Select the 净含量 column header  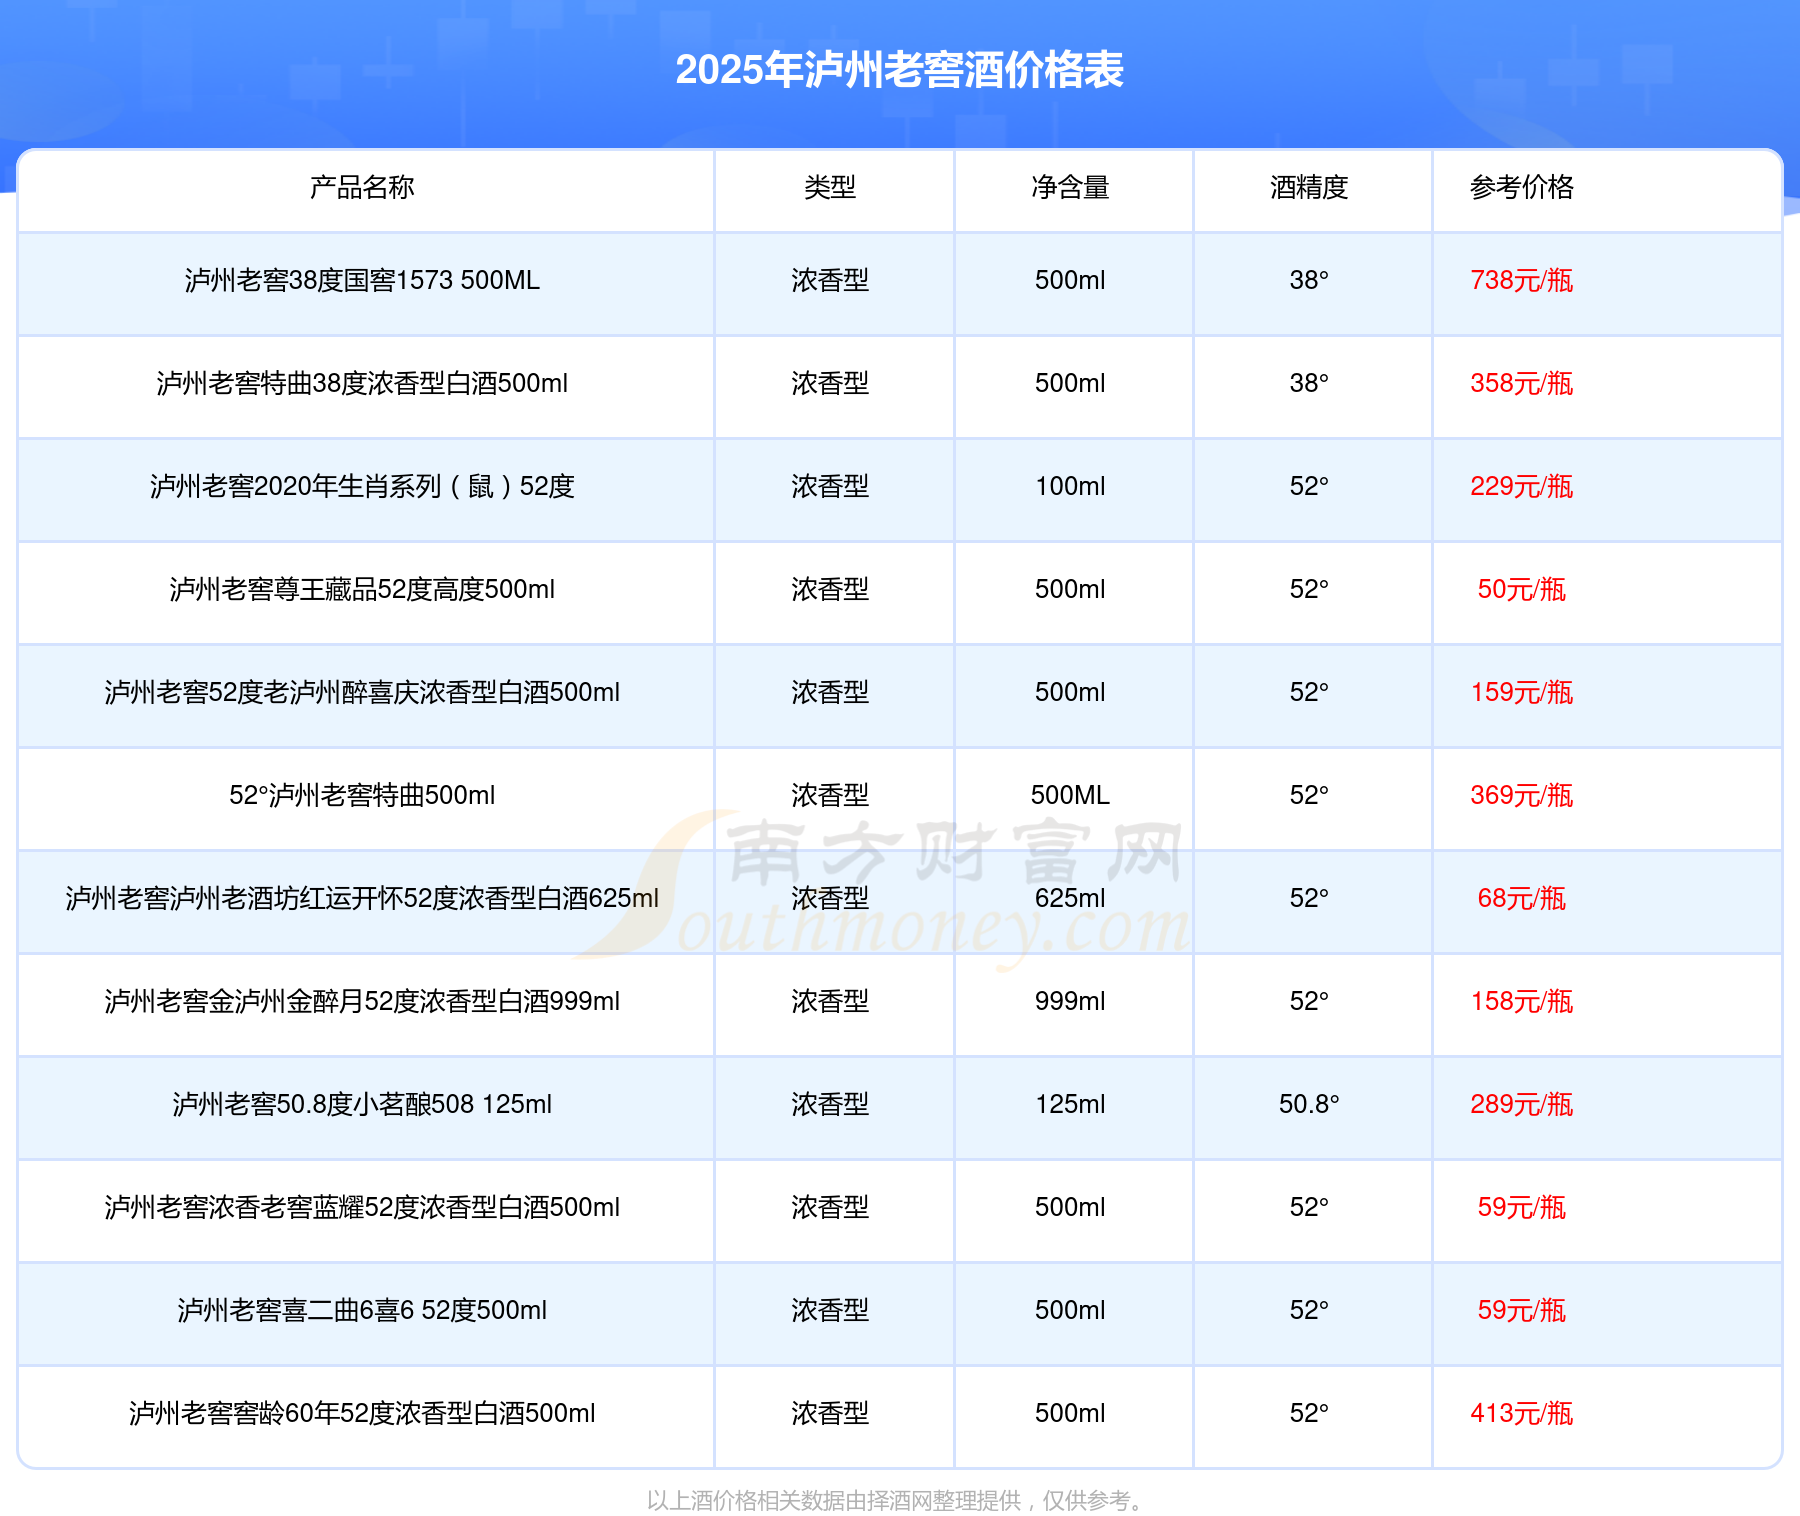click(1070, 187)
